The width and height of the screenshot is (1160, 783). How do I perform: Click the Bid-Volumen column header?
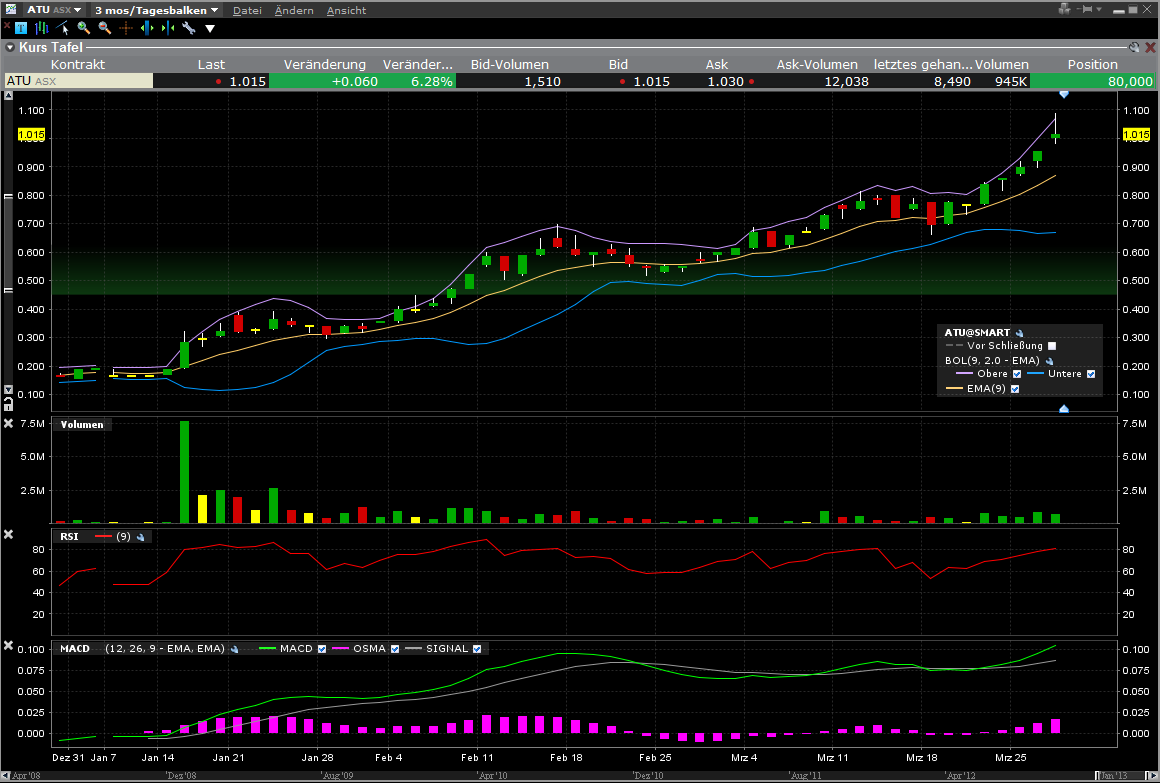[510, 64]
